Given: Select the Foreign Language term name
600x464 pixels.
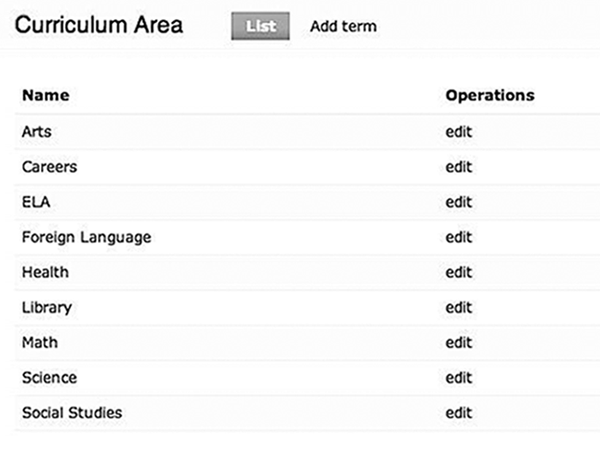Looking at the screenshot, I should pyautogui.click(x=86, y=237).
